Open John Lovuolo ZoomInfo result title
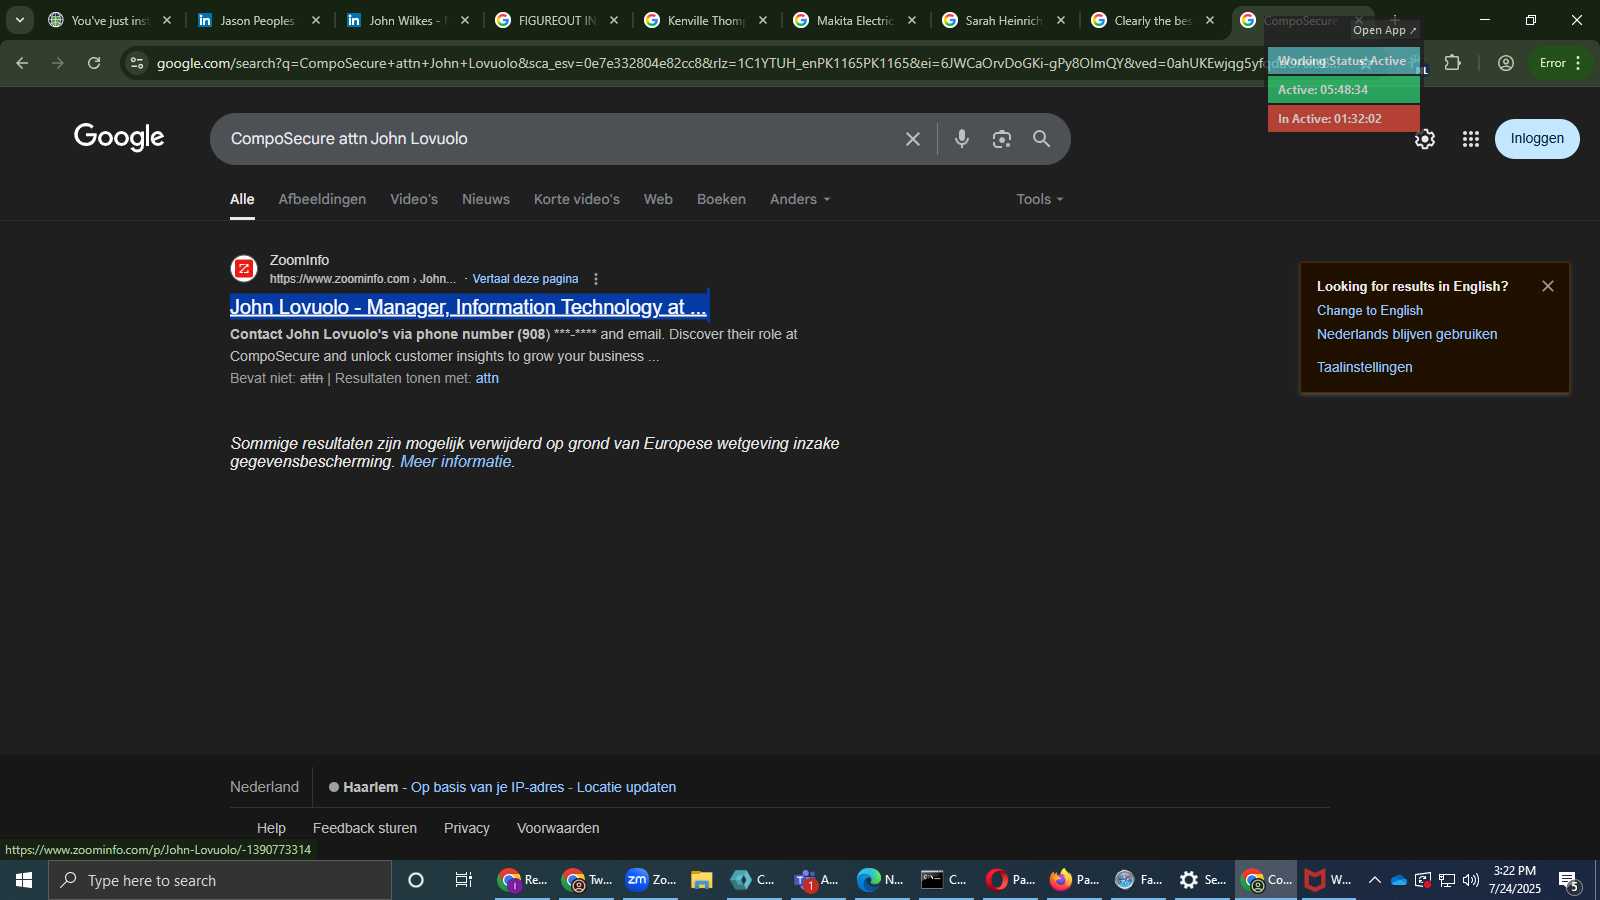1600x900 pixels. [x=468, y=307]
